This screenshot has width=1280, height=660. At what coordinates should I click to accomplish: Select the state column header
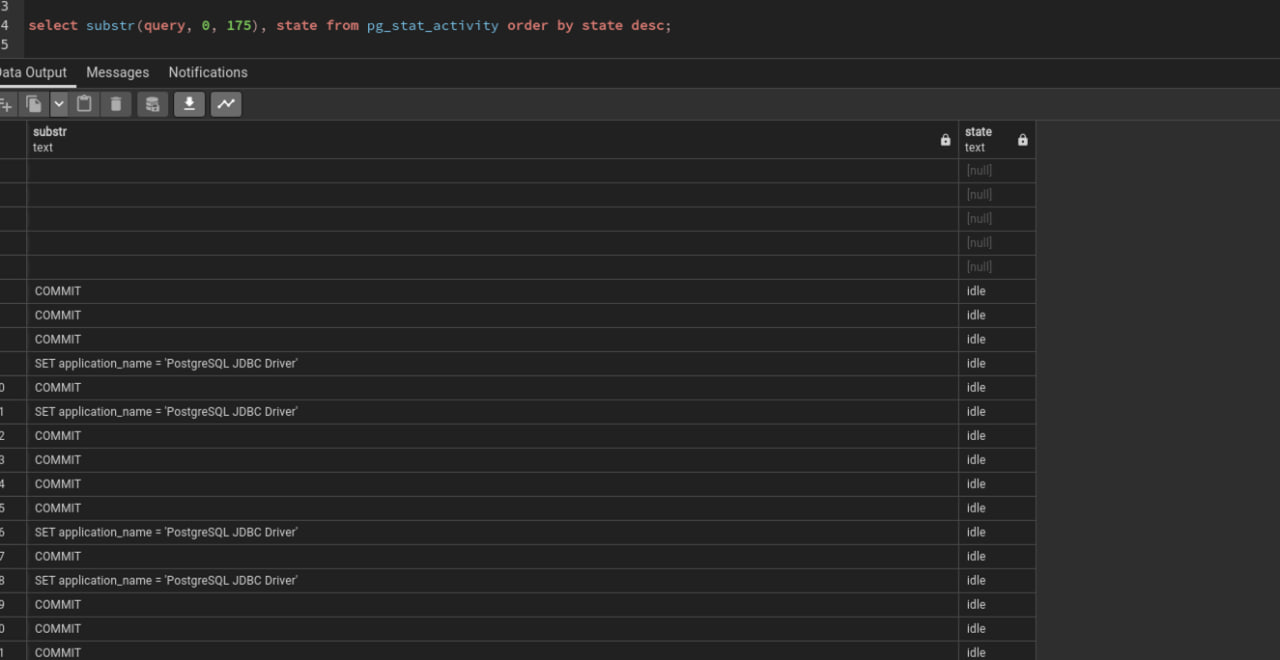(x=996, y=140)
